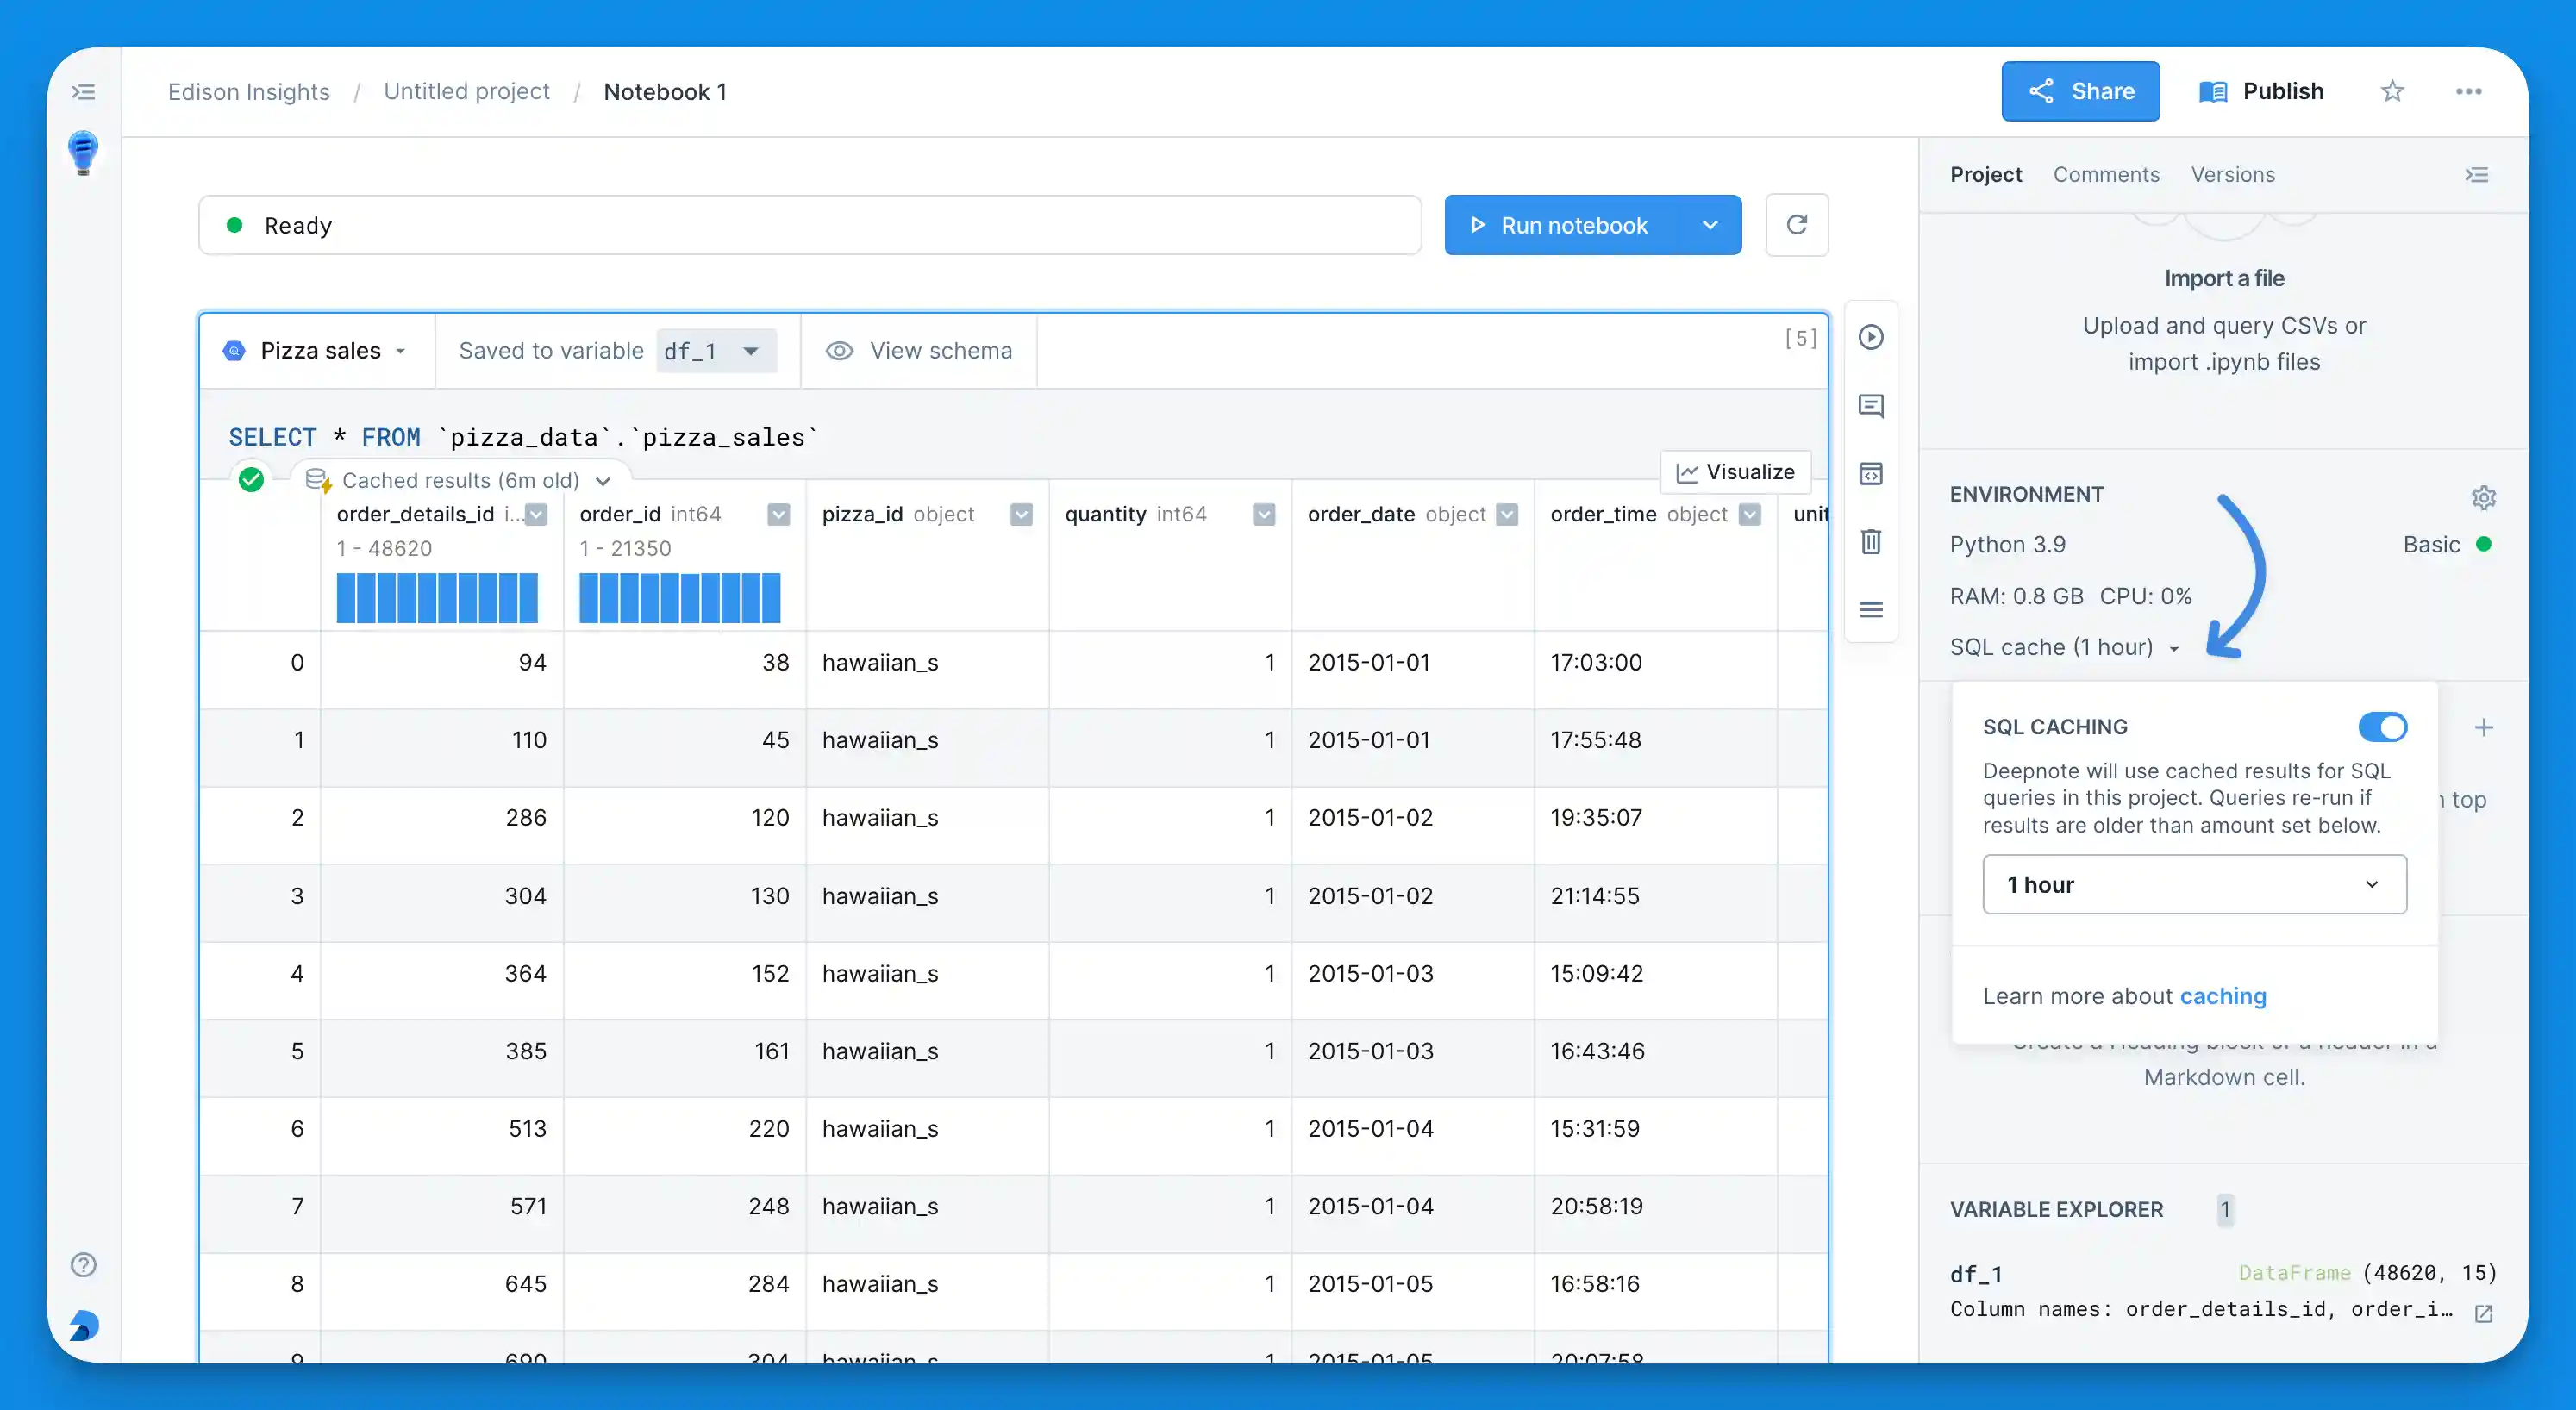This screenshot has width=2576, height=1410.
Task: Switch to the Comments tab
Action: pyautogui.click(x=2106, y=174)
